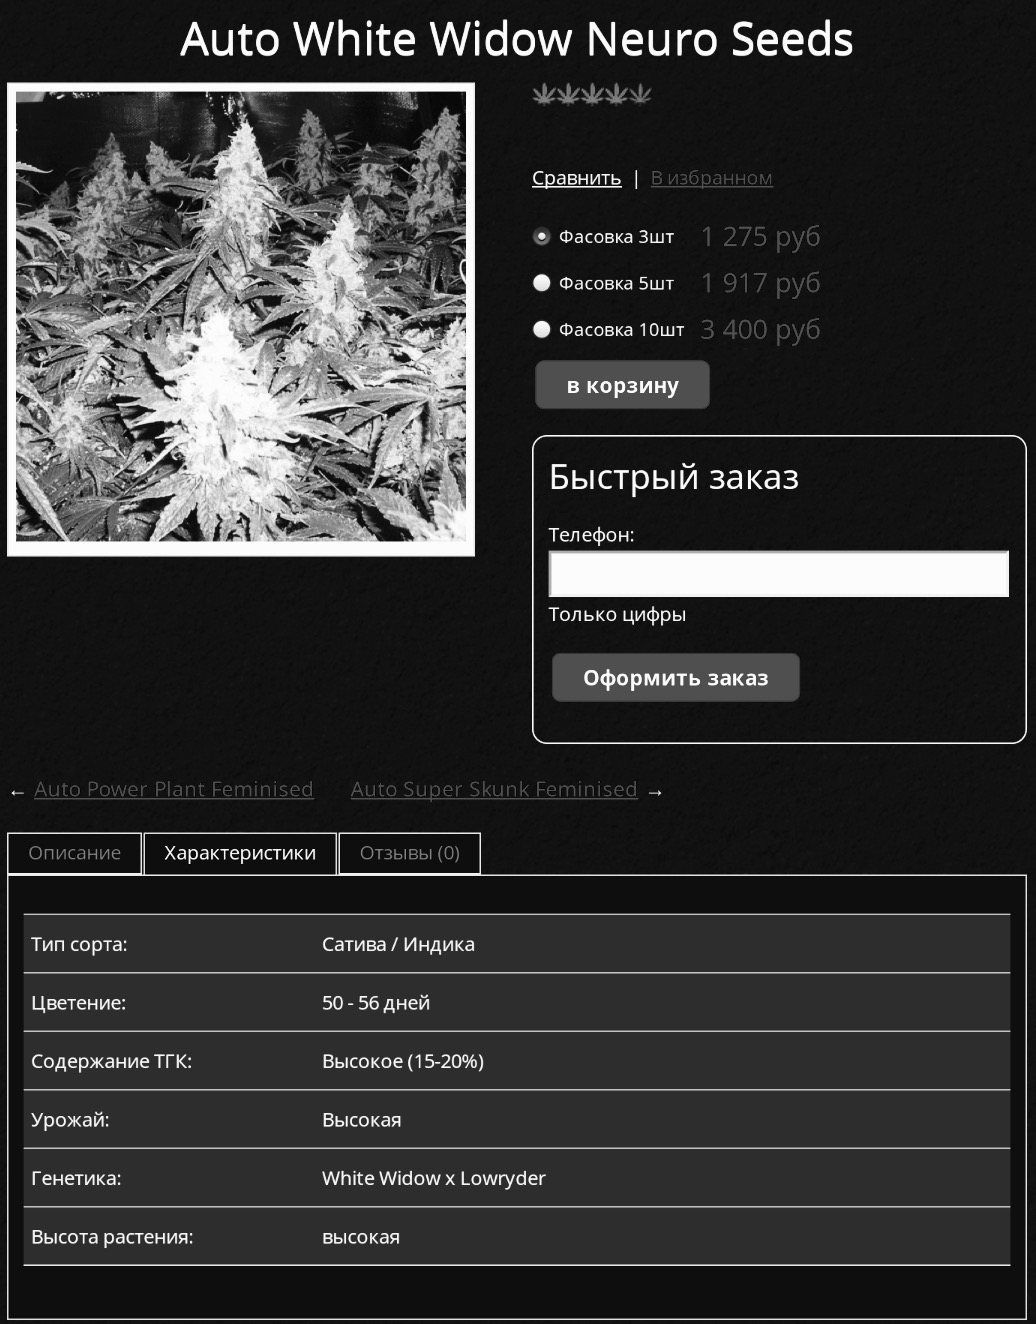Image resolution: width=1036 pixels, height=1324 pixels.
Task: Add the product with the в корзину button
Action: [622, 385]
